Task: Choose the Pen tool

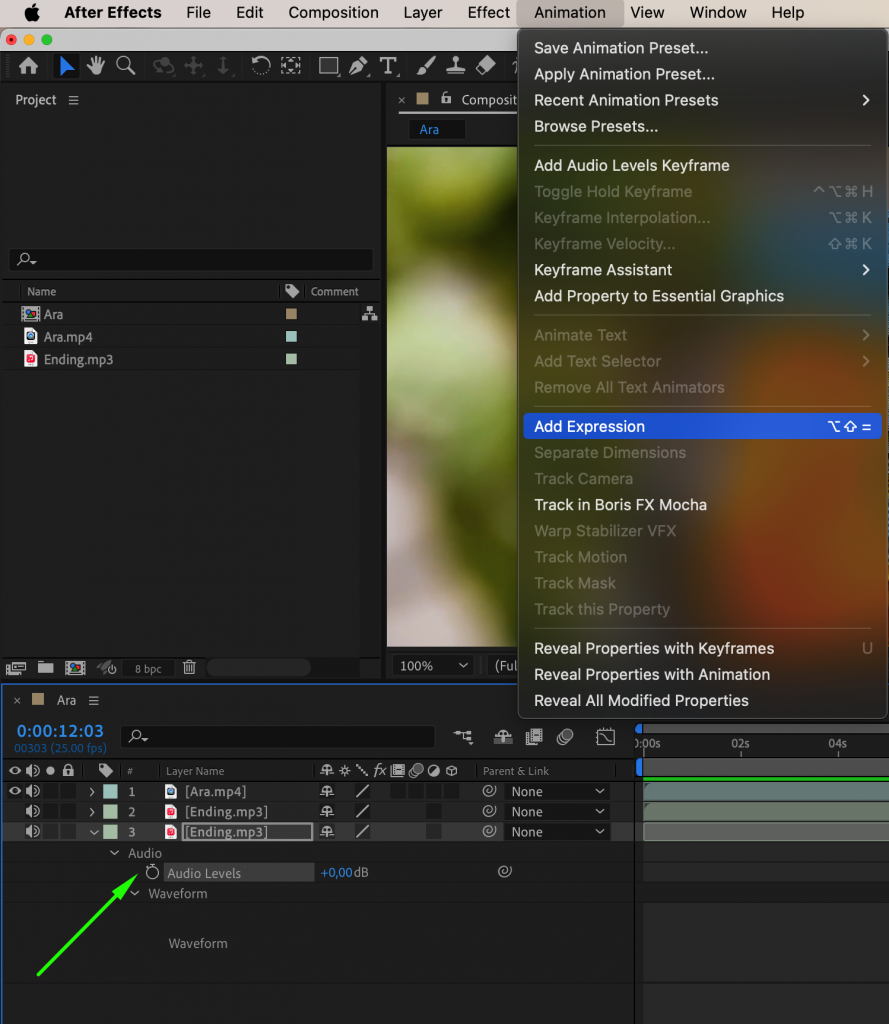Action: (x=356, y=65)
